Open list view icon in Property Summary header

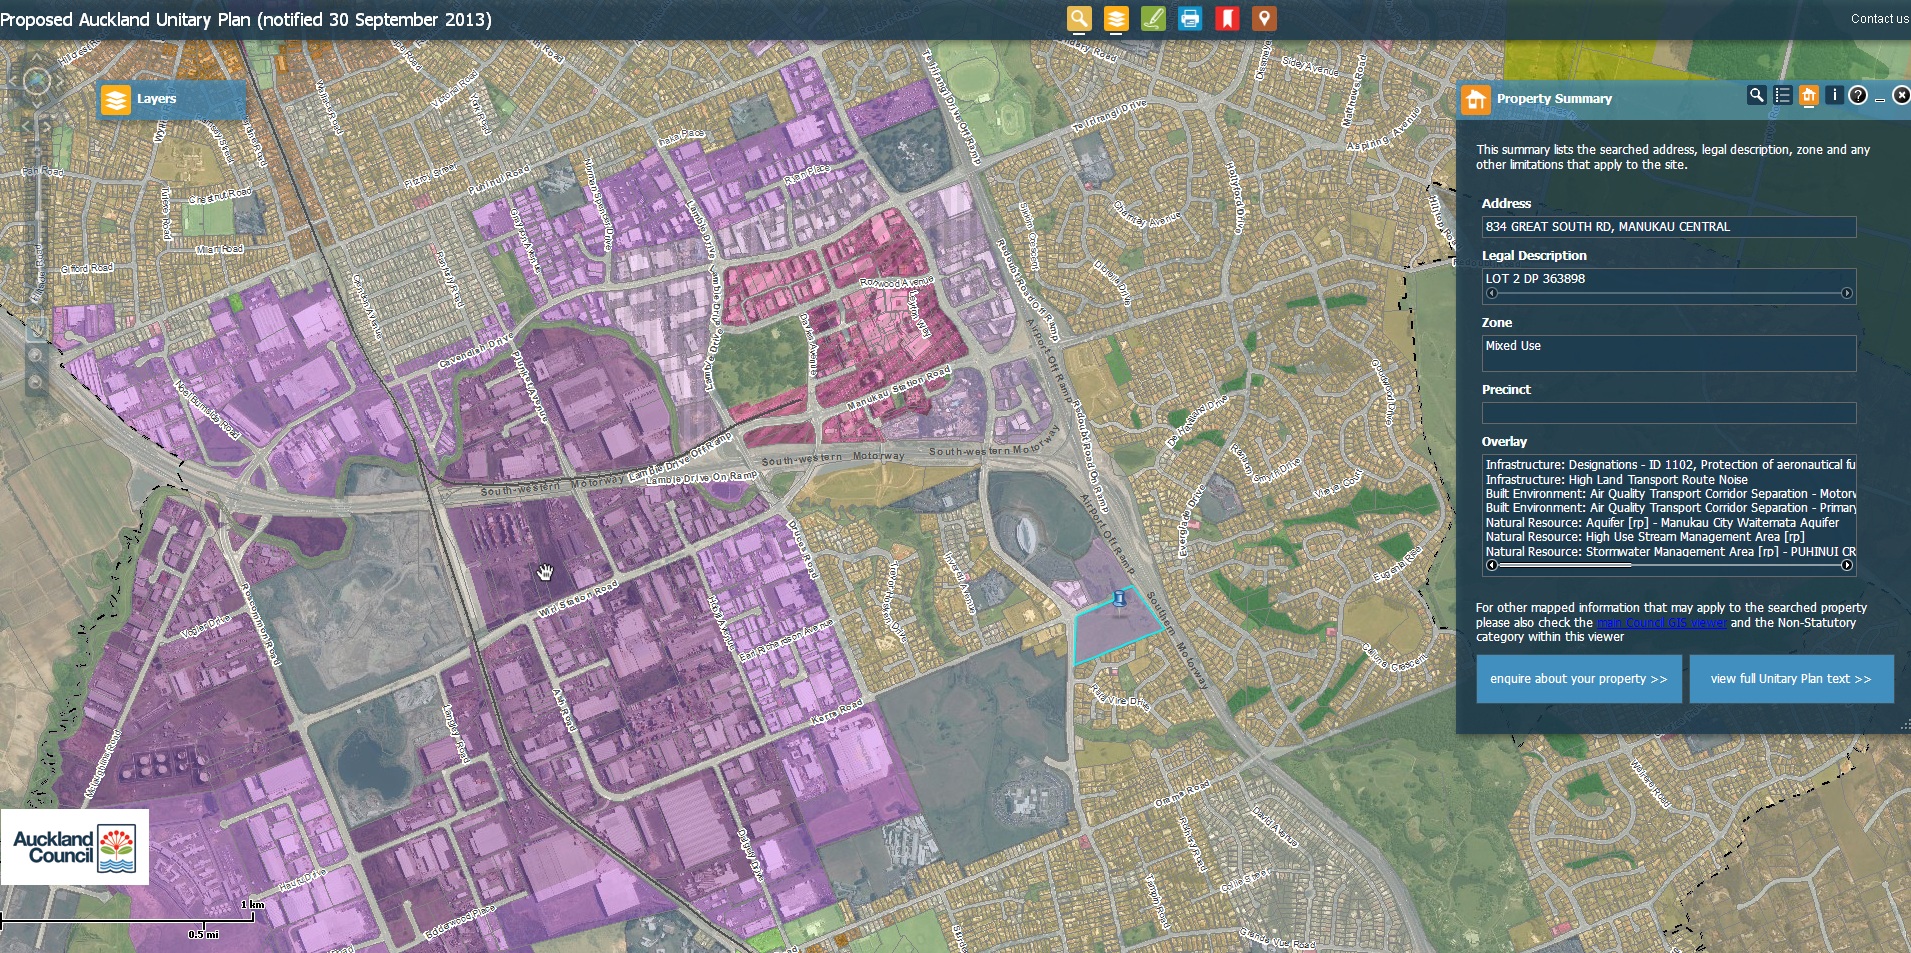[1782, 96]
